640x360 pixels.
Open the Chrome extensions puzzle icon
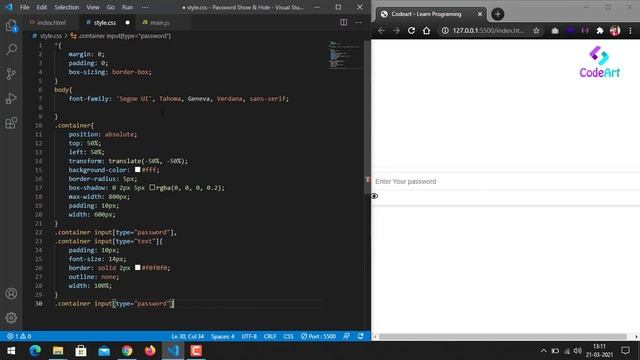[600, 31]
